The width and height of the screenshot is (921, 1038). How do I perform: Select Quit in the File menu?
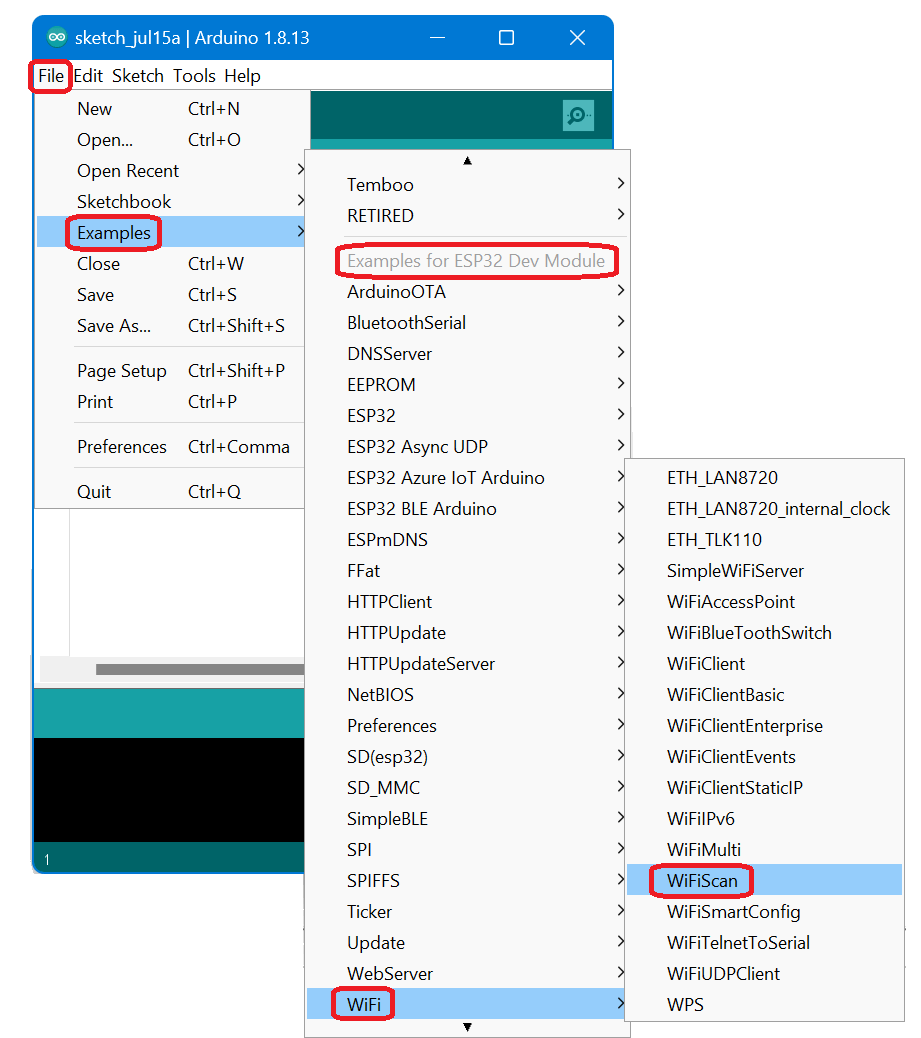coord(171,492)
